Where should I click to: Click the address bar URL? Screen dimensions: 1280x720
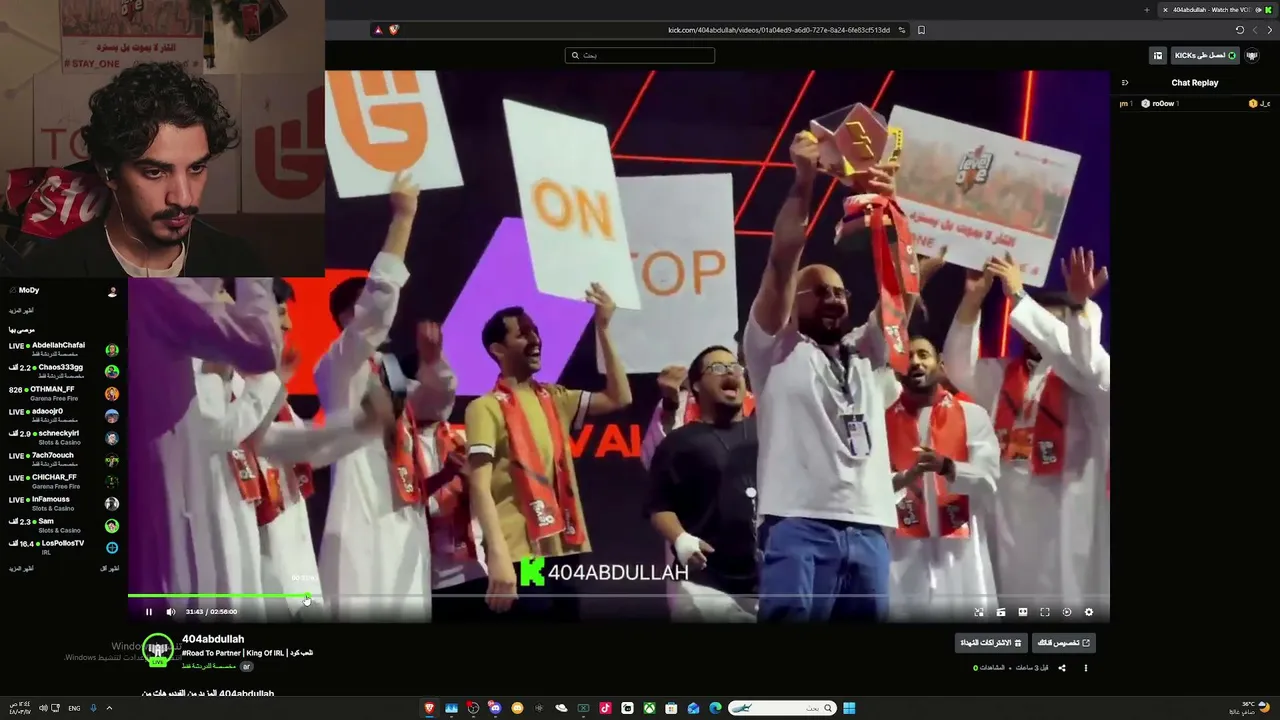tap(779, 30)
